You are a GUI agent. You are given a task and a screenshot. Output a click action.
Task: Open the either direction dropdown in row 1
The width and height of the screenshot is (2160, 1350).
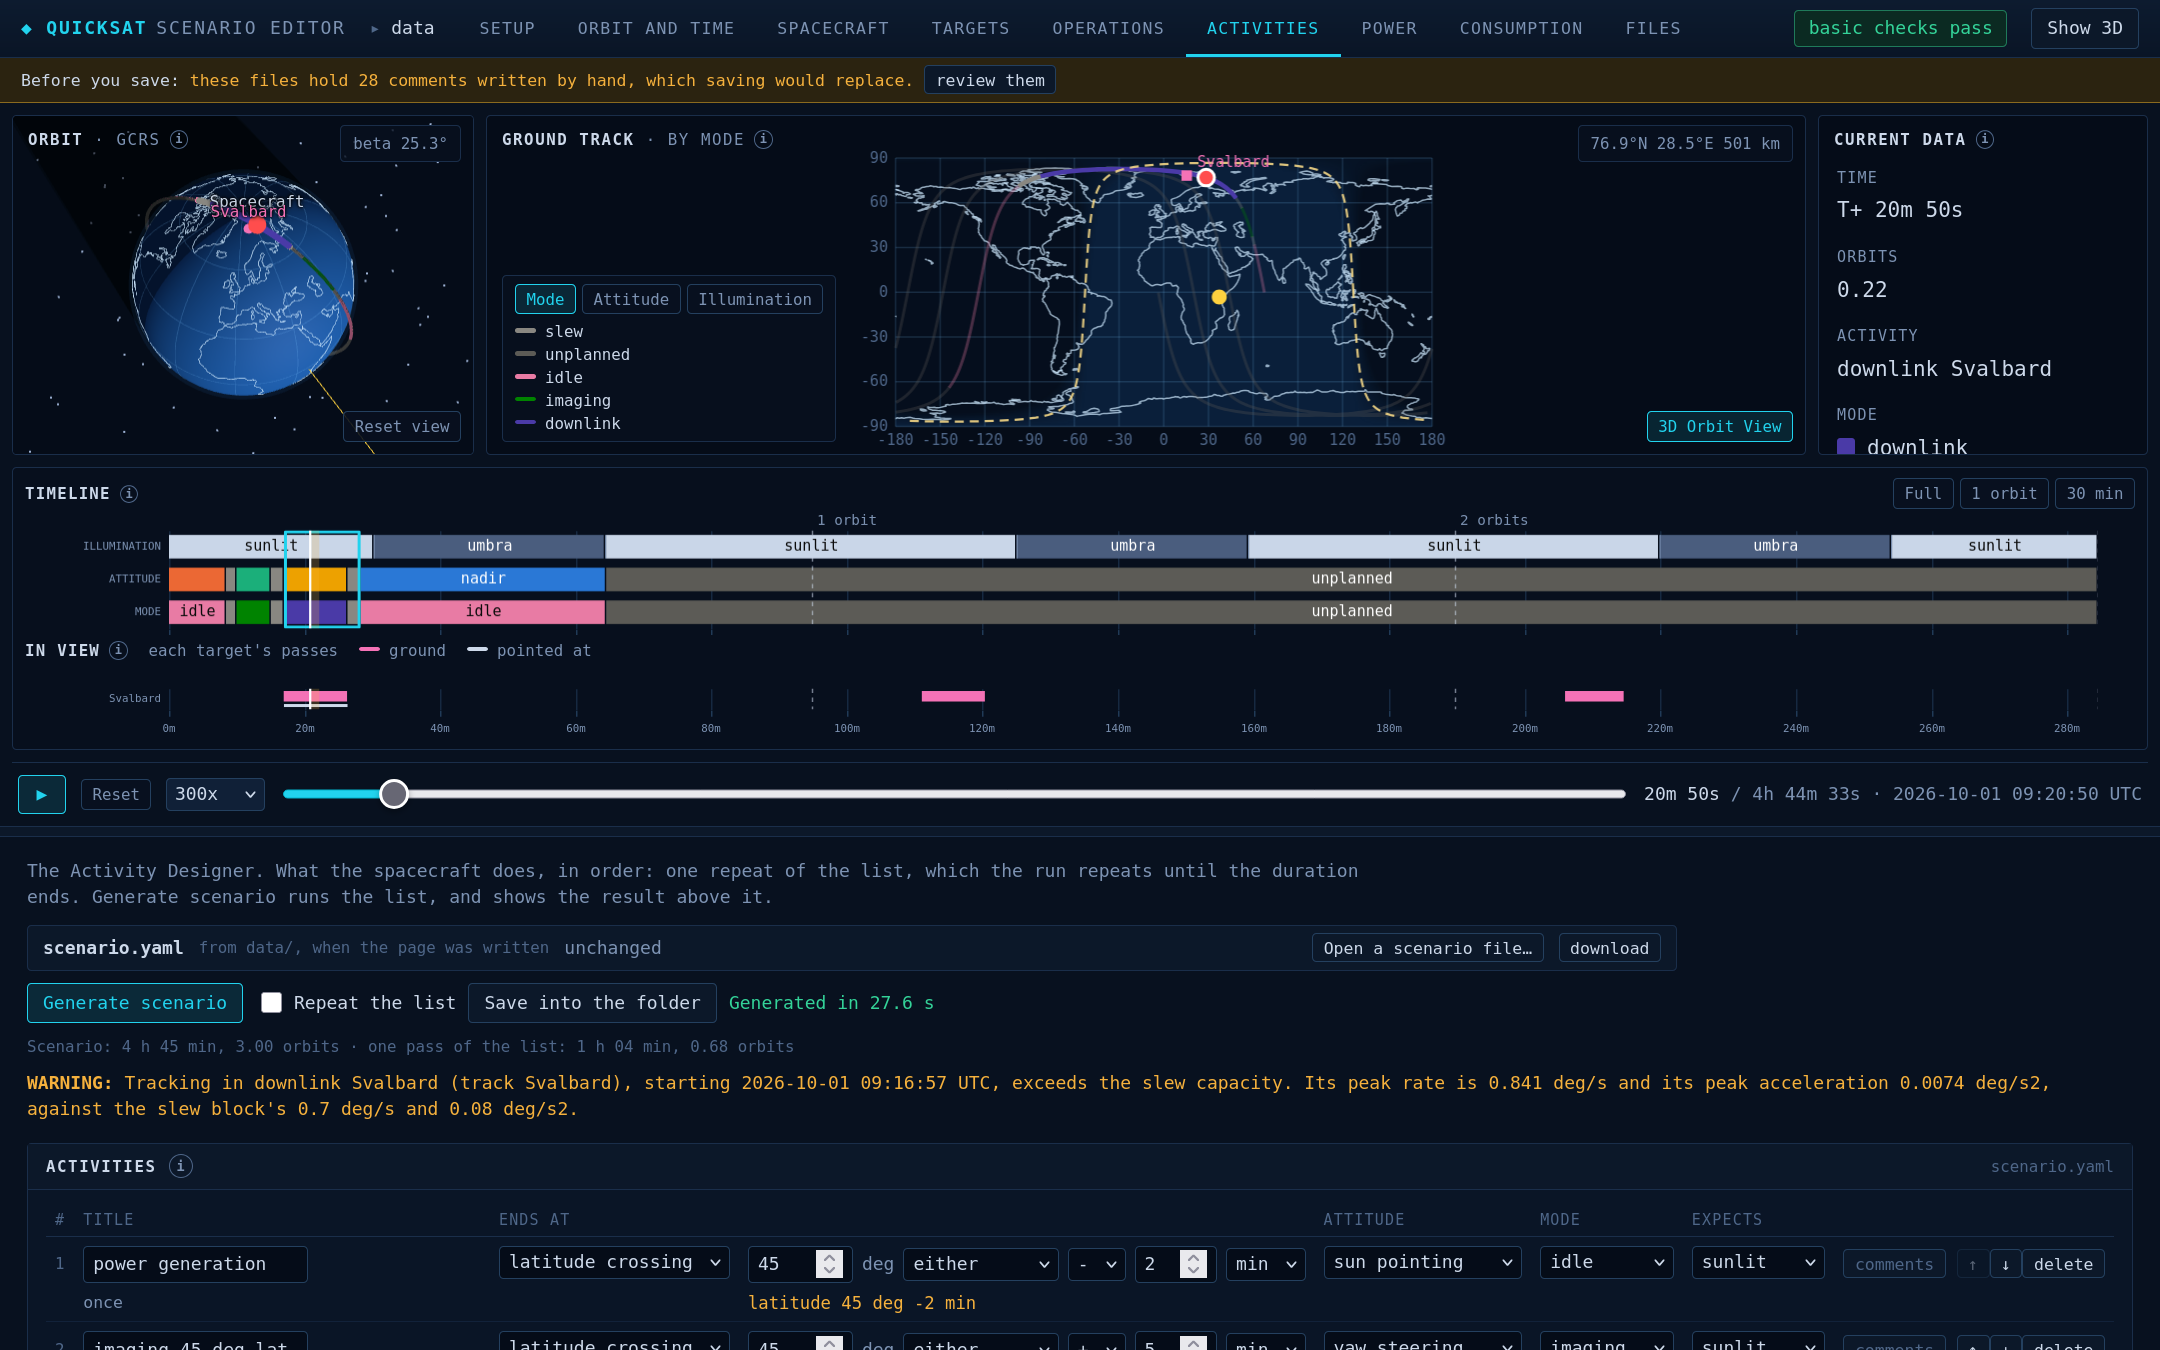click(x=980, y=1264)
